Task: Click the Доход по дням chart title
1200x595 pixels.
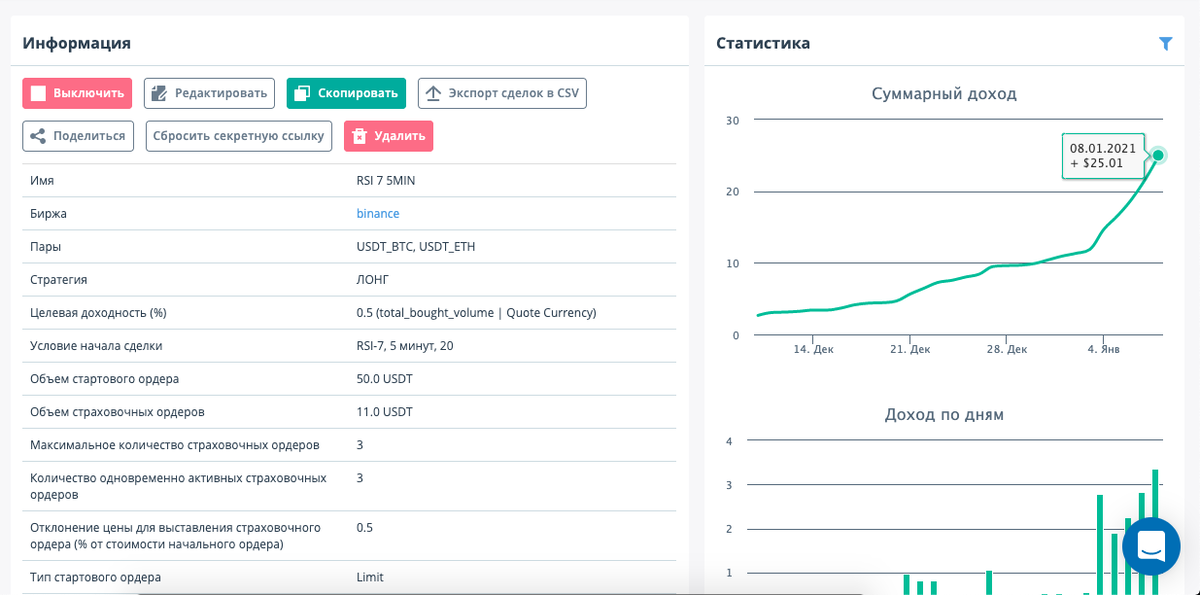Action: [x=944, y=414]
